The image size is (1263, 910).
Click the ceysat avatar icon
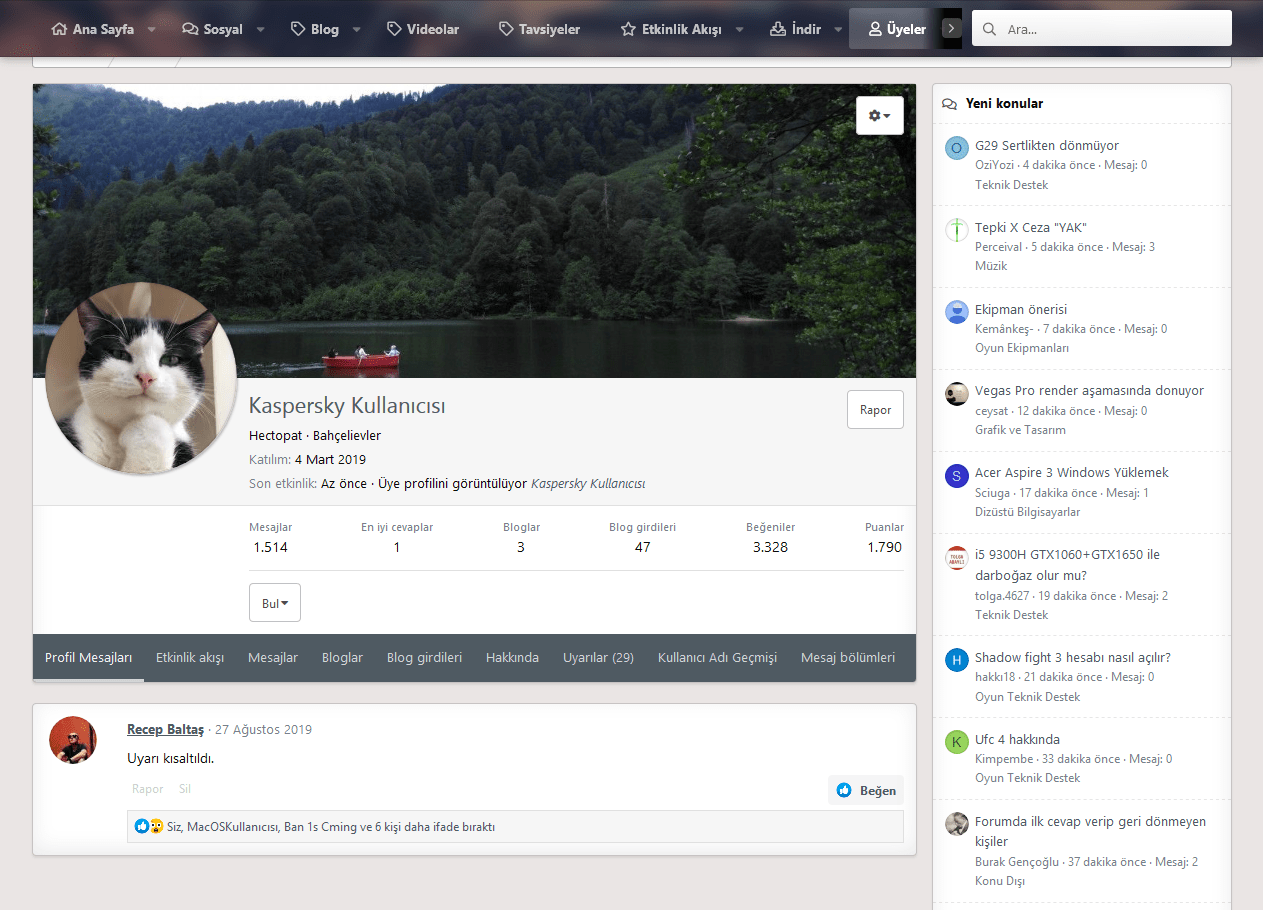957,393
